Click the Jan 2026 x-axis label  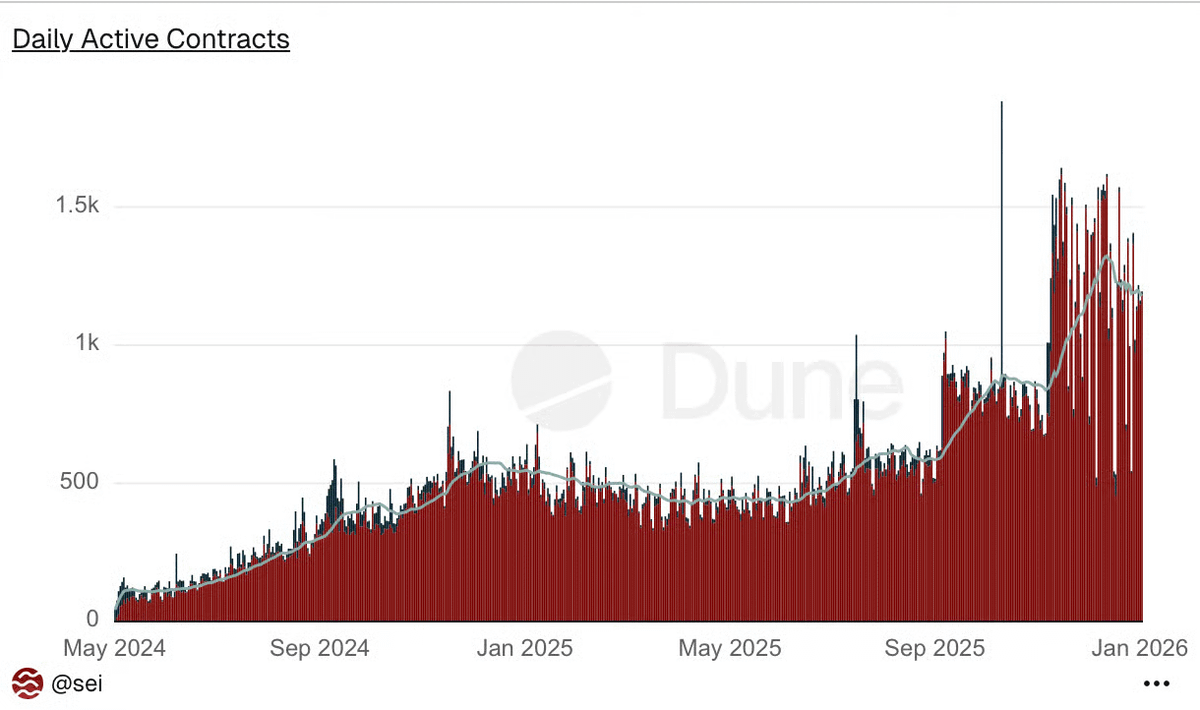(1139, 648)
